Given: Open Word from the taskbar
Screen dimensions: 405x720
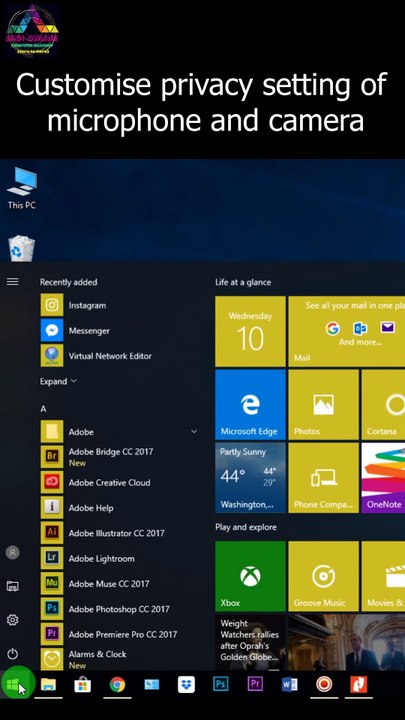Looking at the screenshot, I should (289, 685).
